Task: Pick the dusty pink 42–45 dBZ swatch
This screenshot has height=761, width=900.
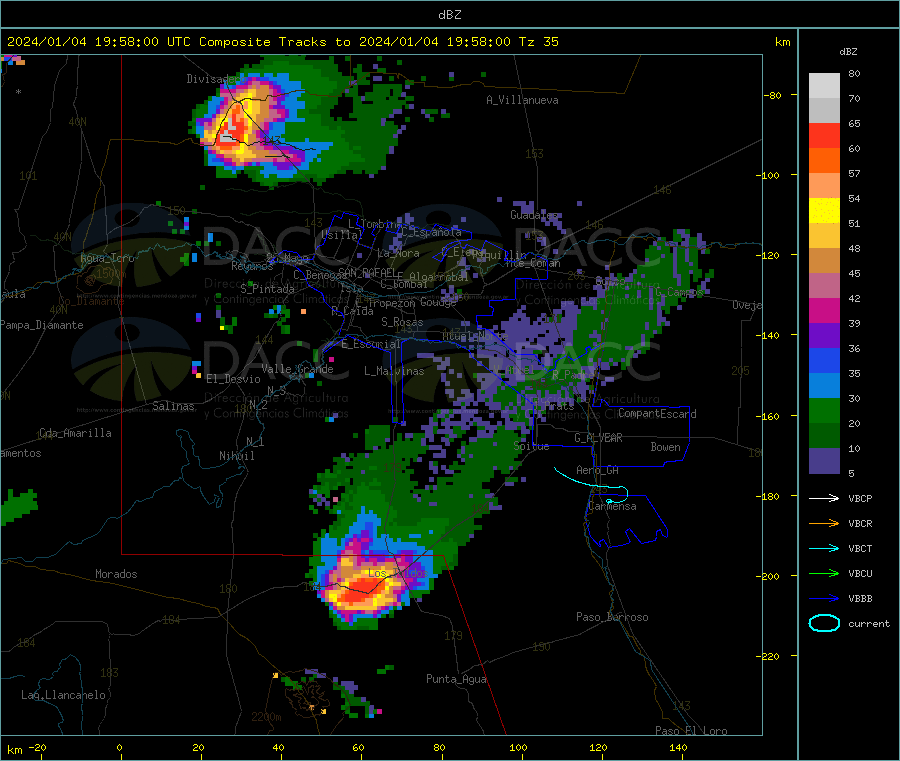Action: pos(824,286)
